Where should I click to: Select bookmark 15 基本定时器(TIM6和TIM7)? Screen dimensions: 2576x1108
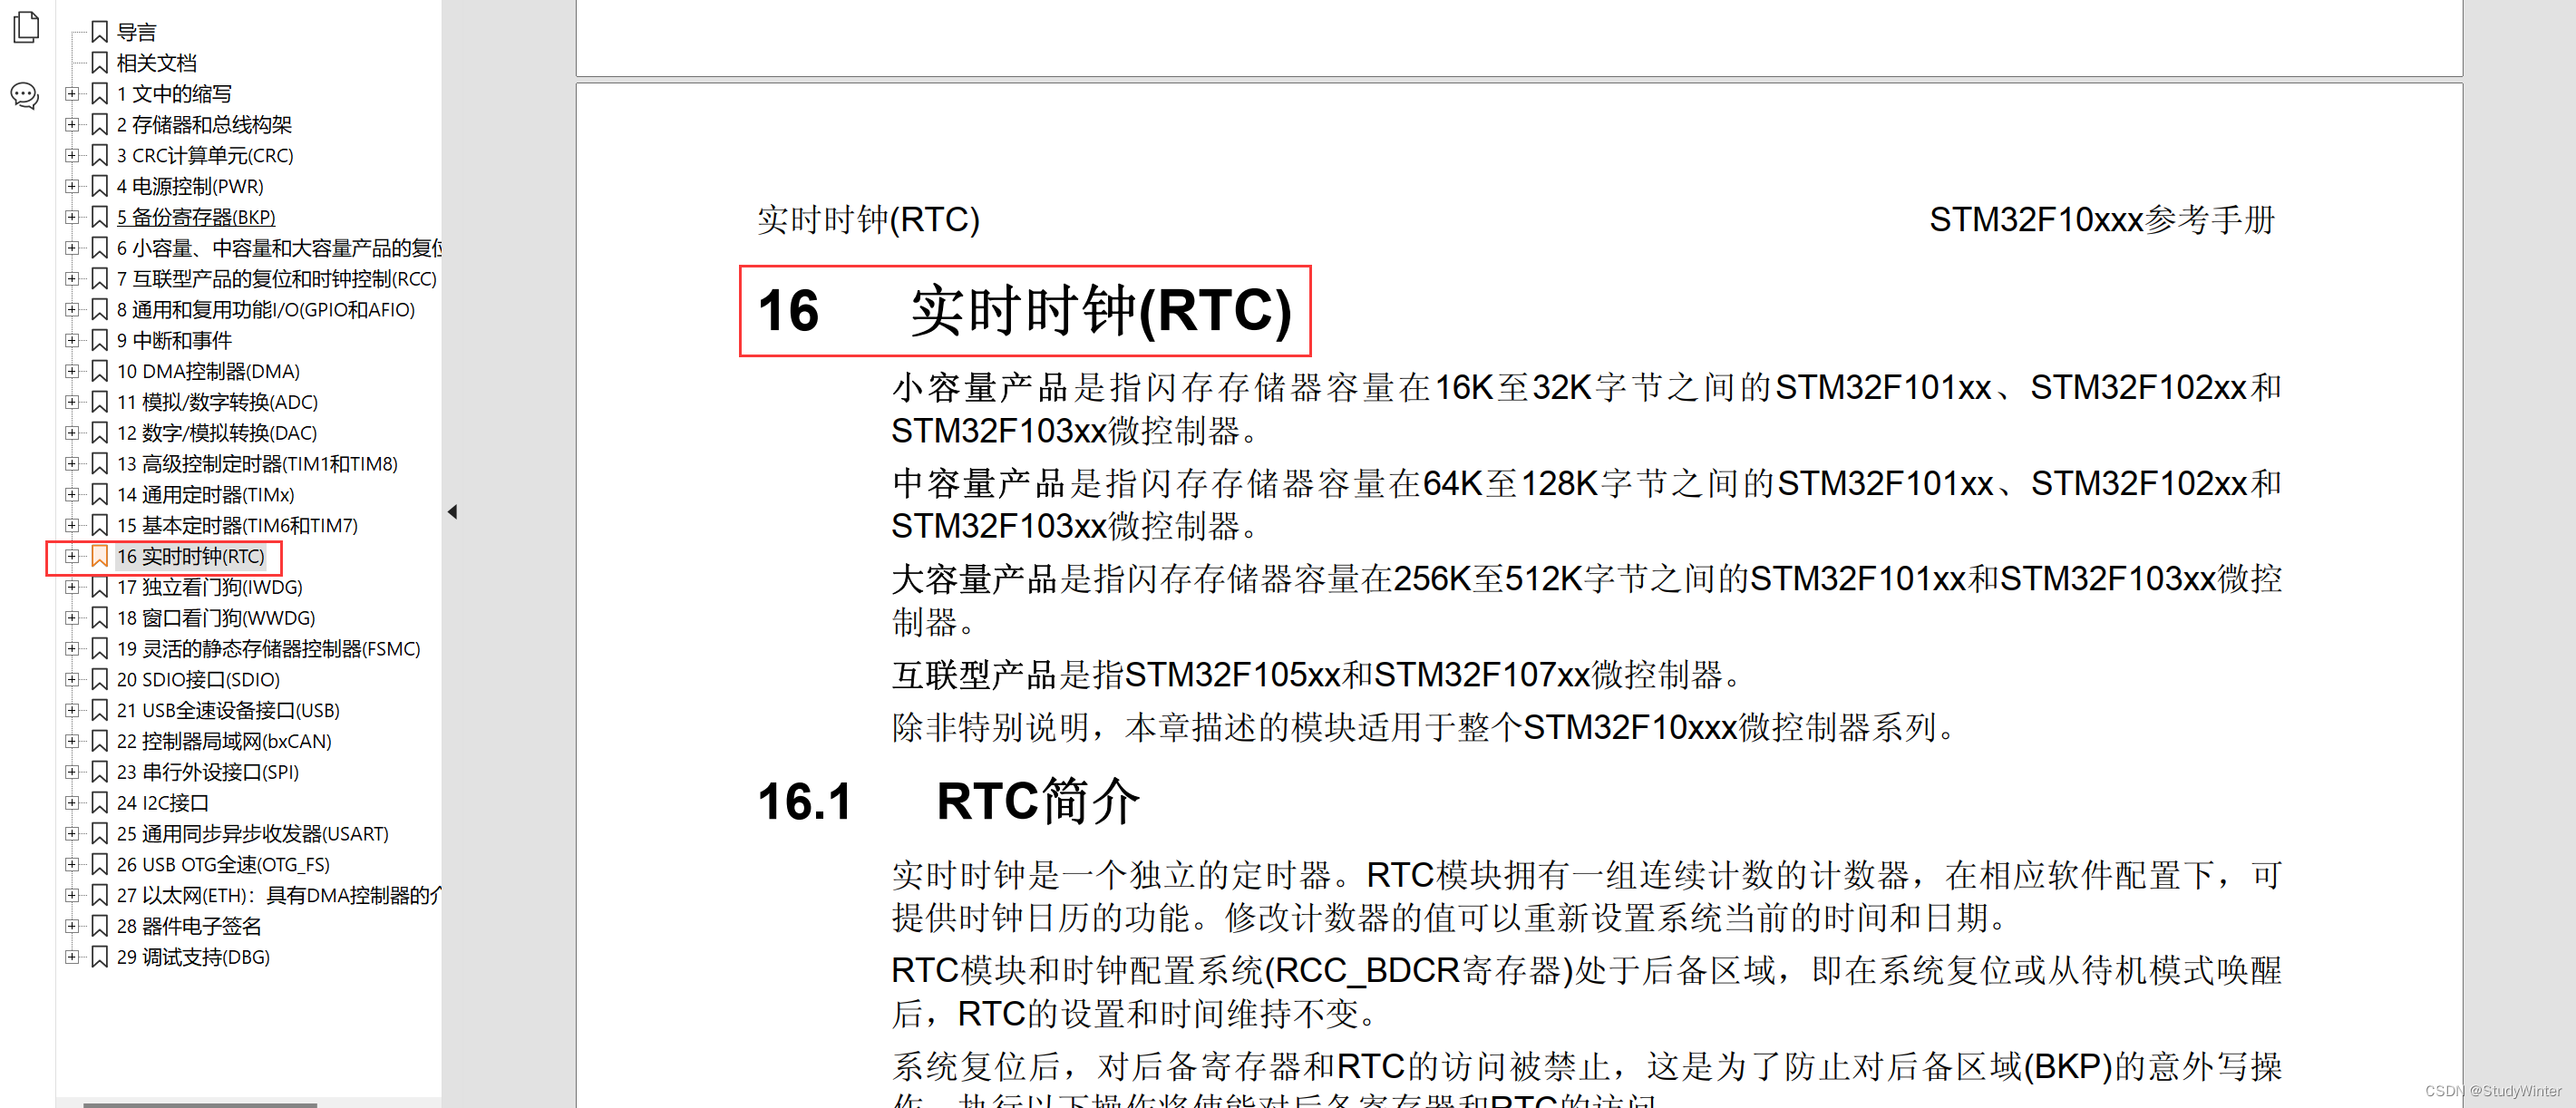point(236,525)
